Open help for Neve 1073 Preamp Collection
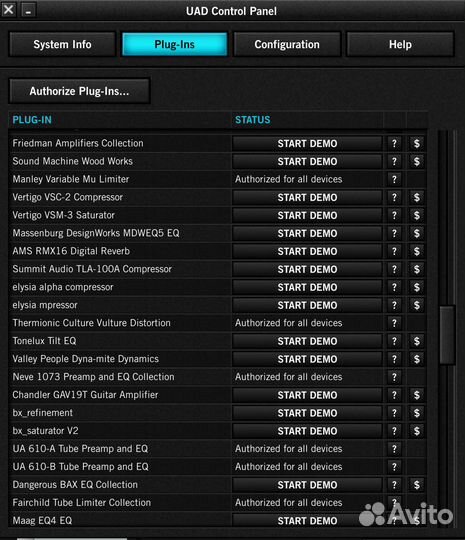 pyautogui.click(x=394, y=377)
